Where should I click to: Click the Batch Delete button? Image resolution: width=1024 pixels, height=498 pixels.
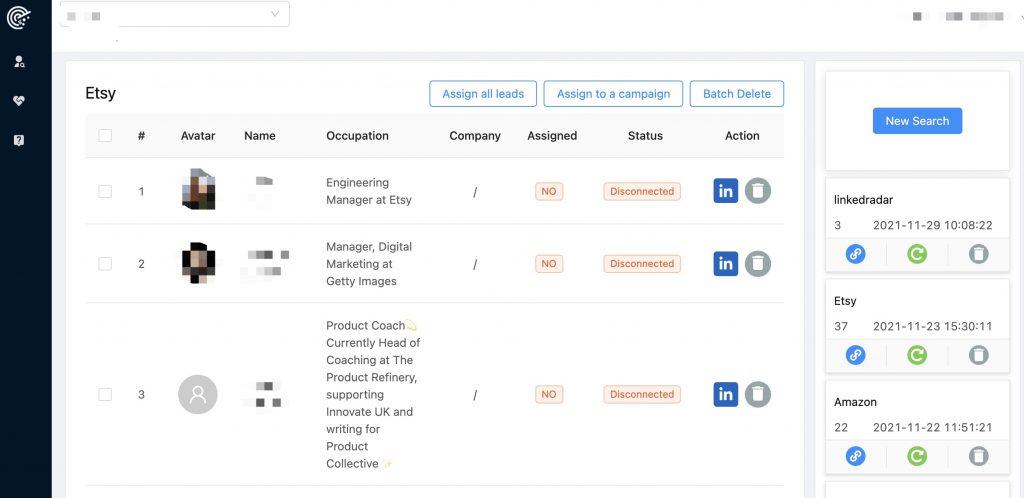737,94
